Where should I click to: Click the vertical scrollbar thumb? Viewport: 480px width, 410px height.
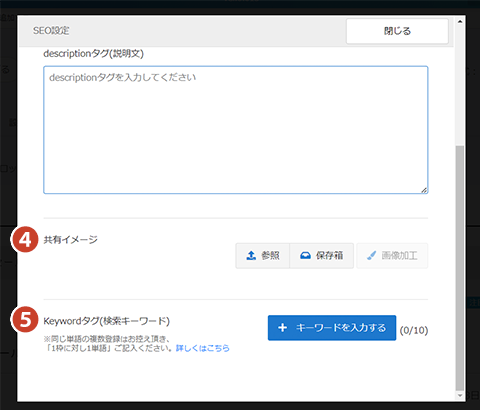(460, 268)
